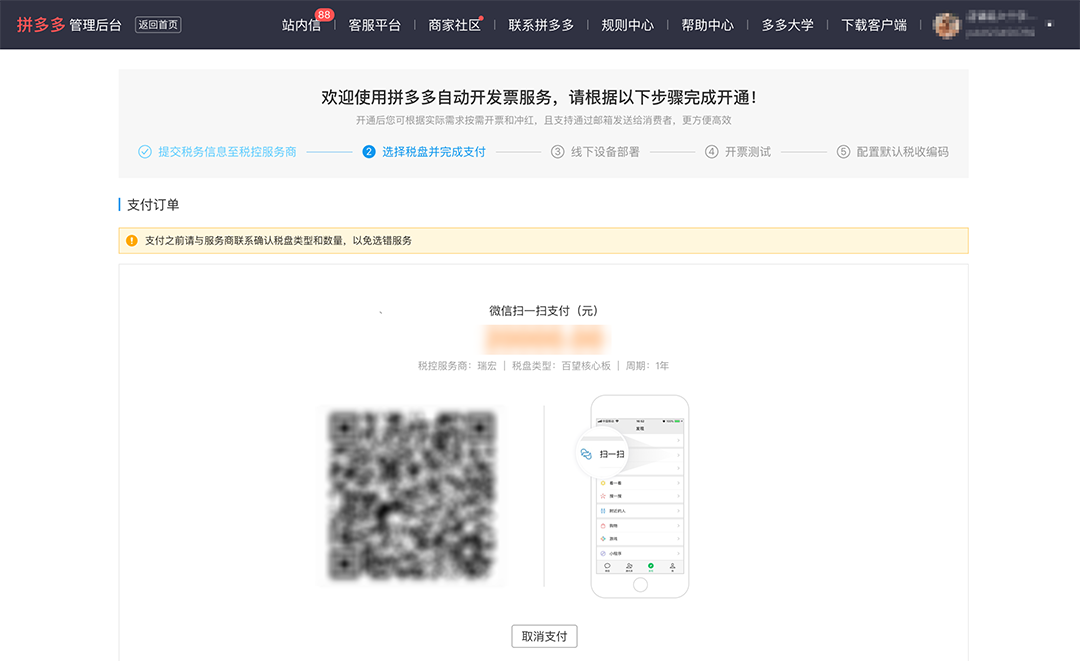The width and height of the screenshot is (1080, 661).
Task: Click the user avatar picture
Action: click(x=946, y=25)
